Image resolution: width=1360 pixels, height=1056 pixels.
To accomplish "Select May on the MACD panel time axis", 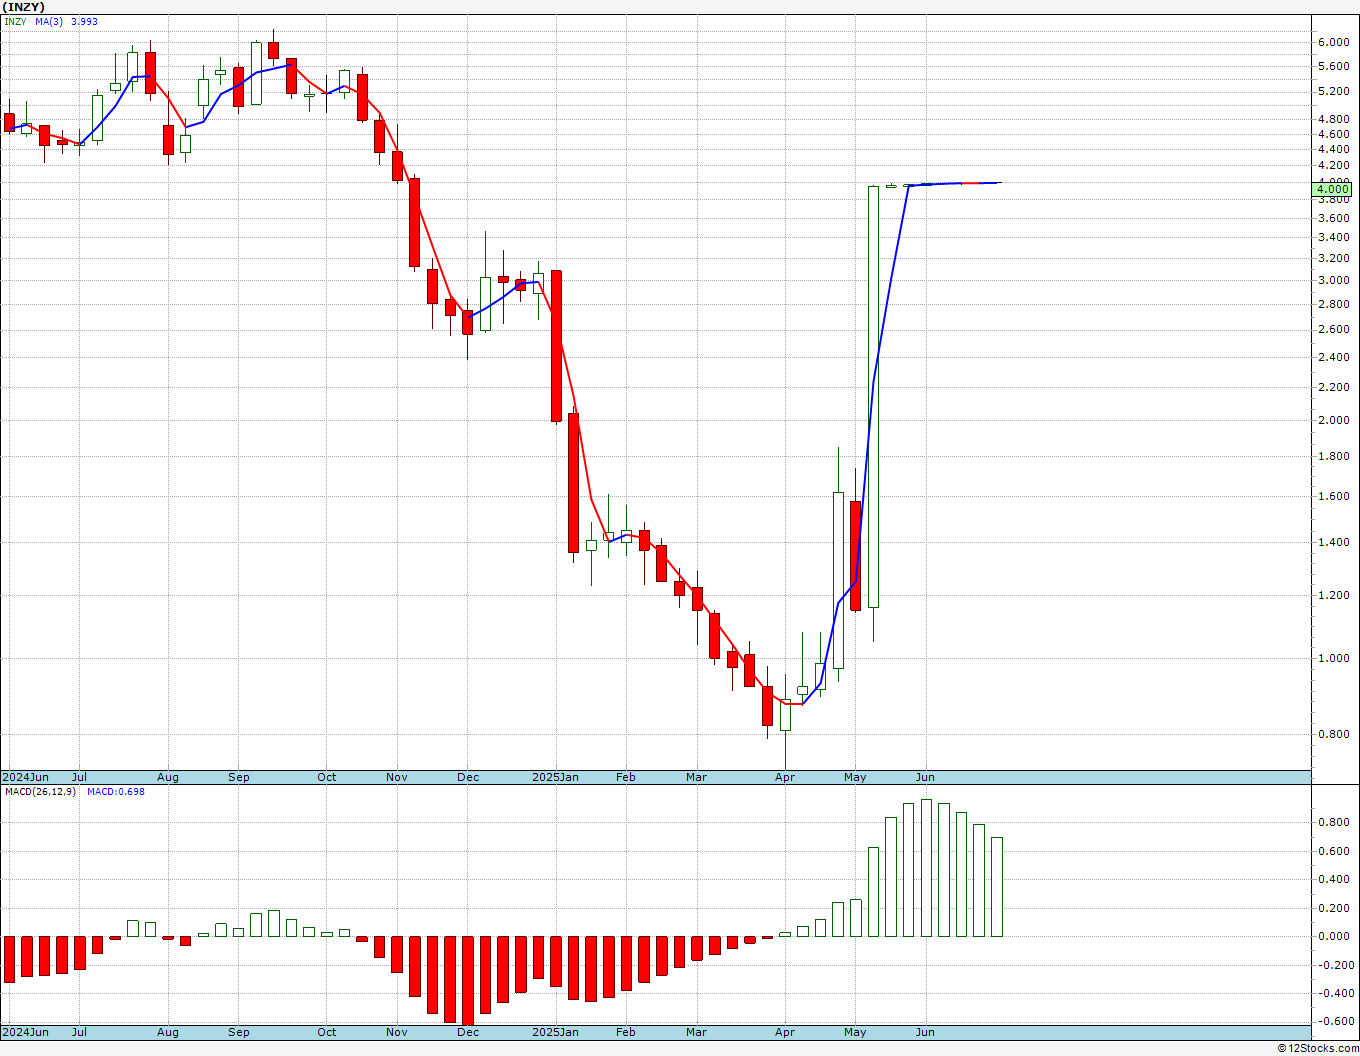I will 855,1032.
